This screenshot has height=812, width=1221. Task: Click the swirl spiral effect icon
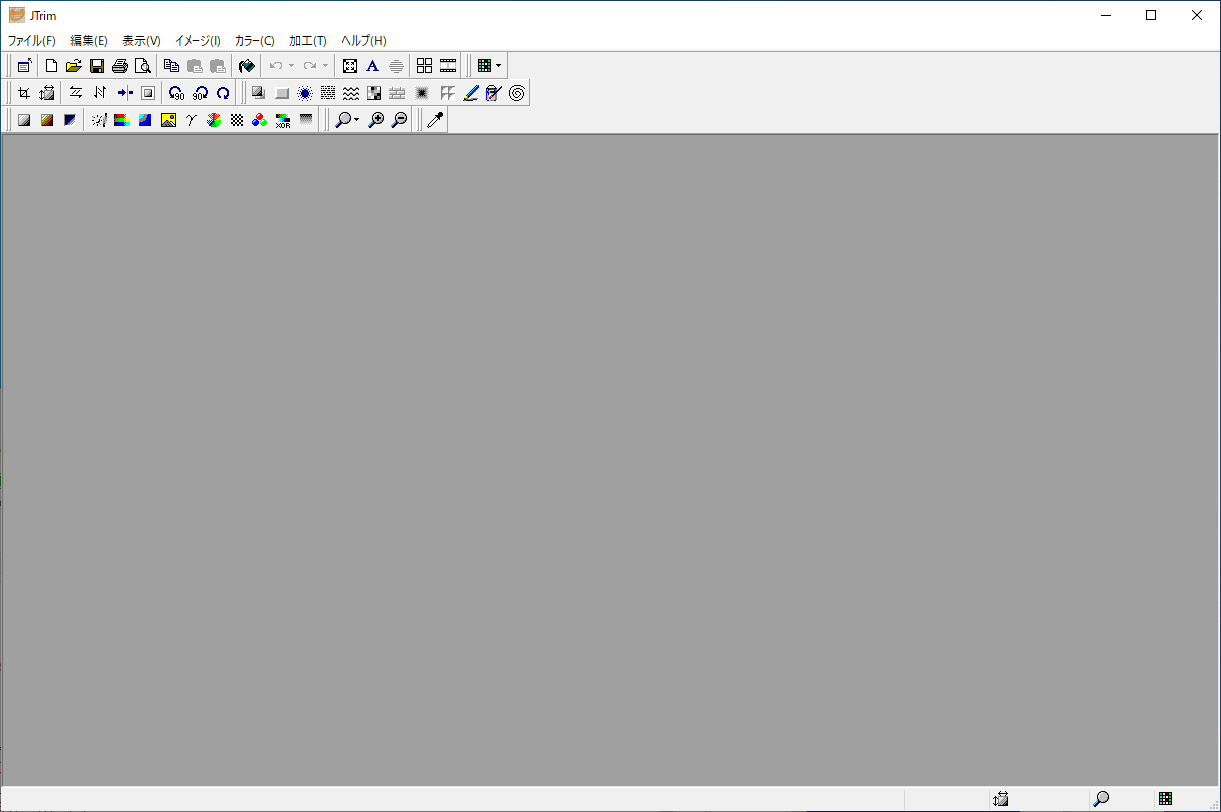[x=517, y=93]
